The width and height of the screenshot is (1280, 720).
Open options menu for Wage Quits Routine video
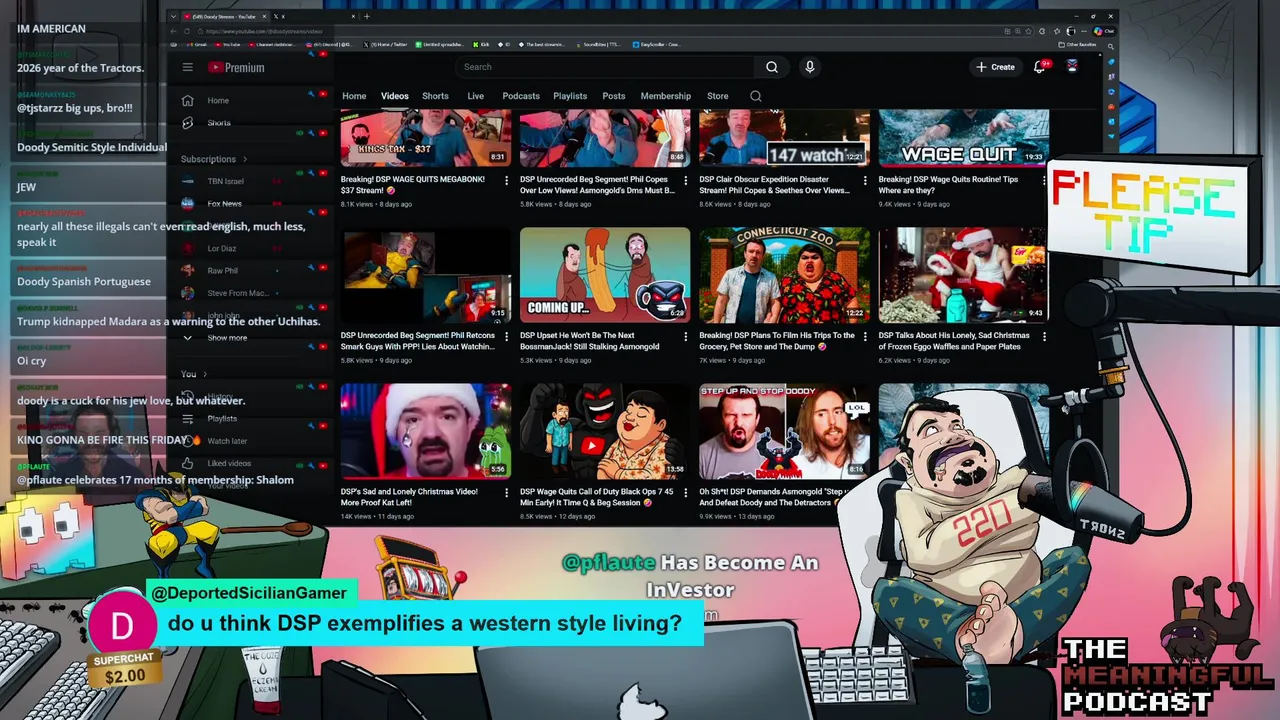pos(1044,181)
